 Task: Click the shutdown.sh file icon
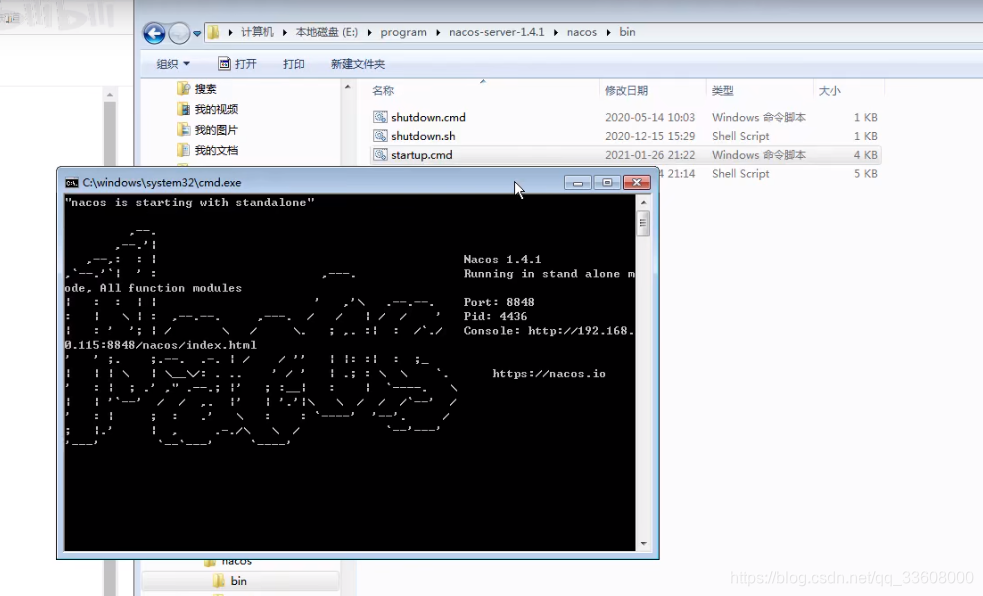click(380, 136)
